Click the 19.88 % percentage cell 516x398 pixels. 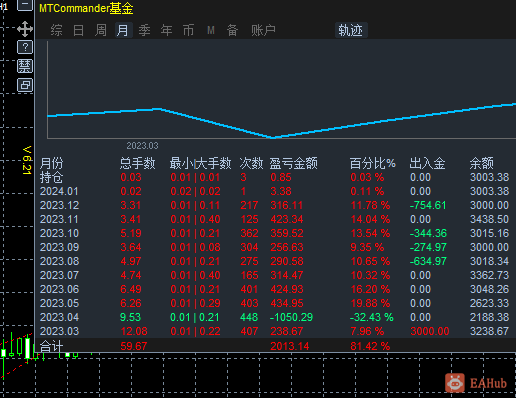[x=370, y=303]
